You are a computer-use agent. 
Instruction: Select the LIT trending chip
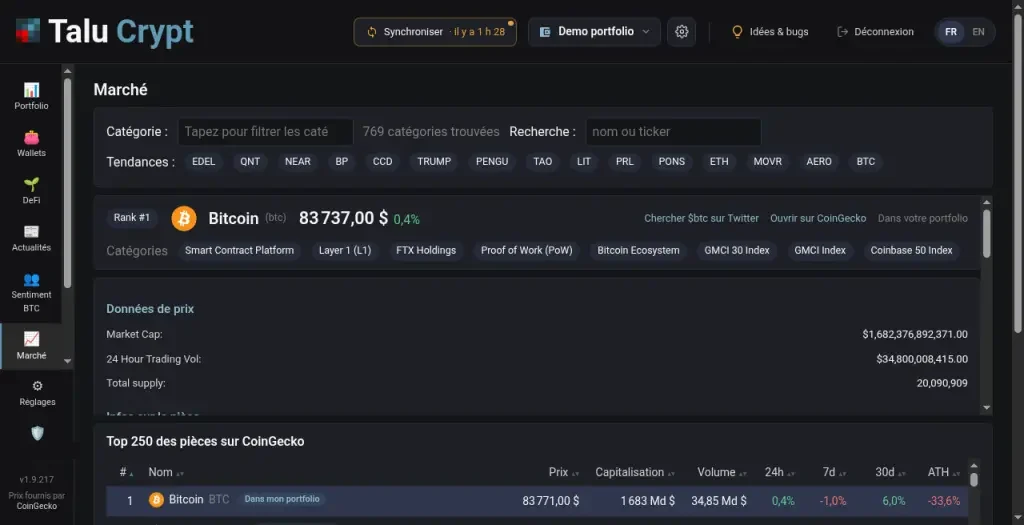coord(584,161)
